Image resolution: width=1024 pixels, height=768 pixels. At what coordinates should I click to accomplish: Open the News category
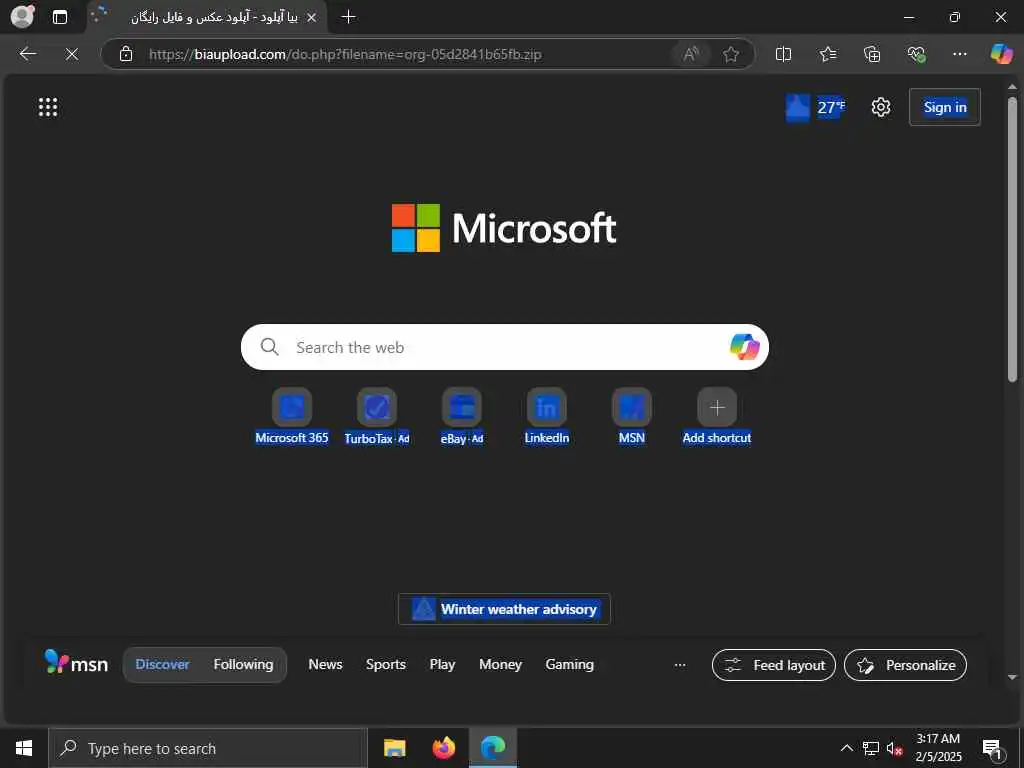[x=325, y=665]
